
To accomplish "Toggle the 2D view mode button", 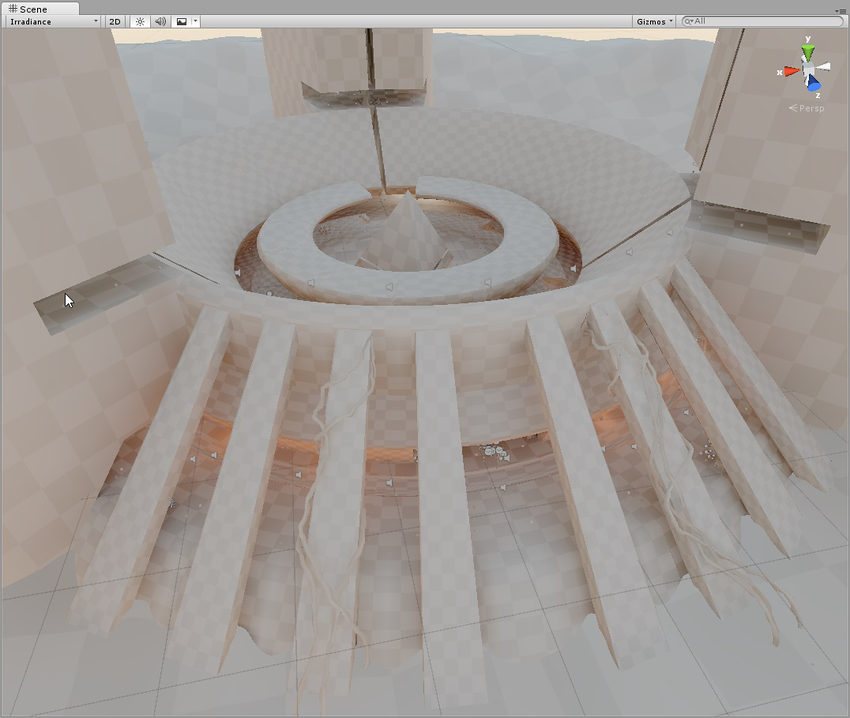I will click(x=115, y=21).
